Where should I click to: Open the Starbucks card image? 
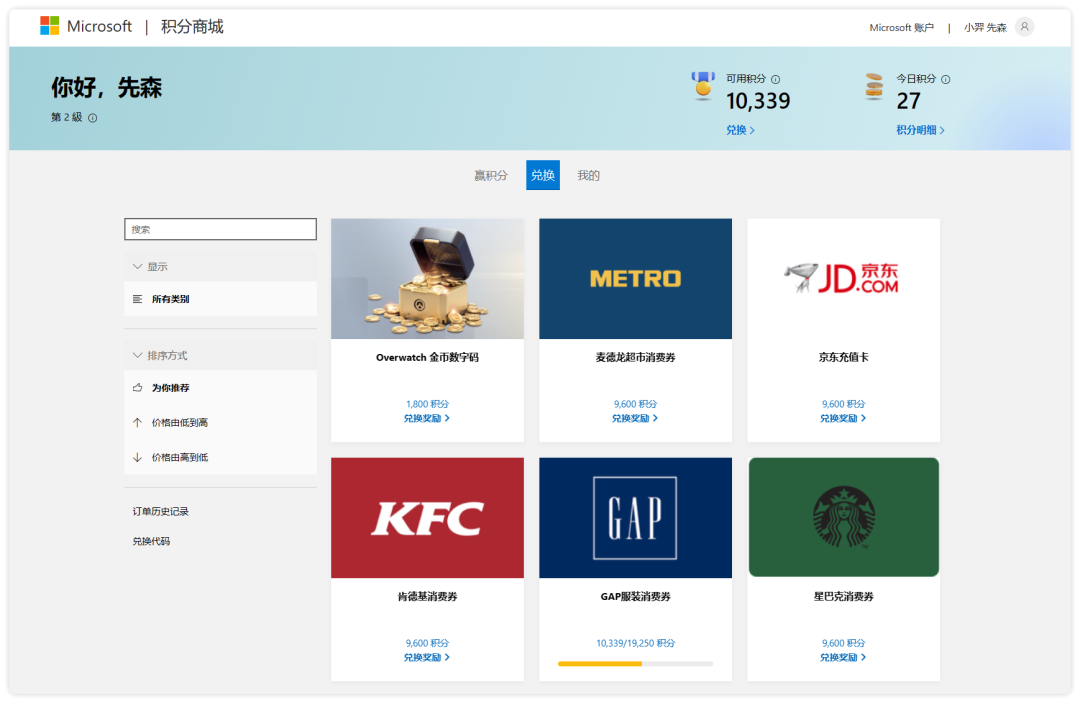[843, 518]
